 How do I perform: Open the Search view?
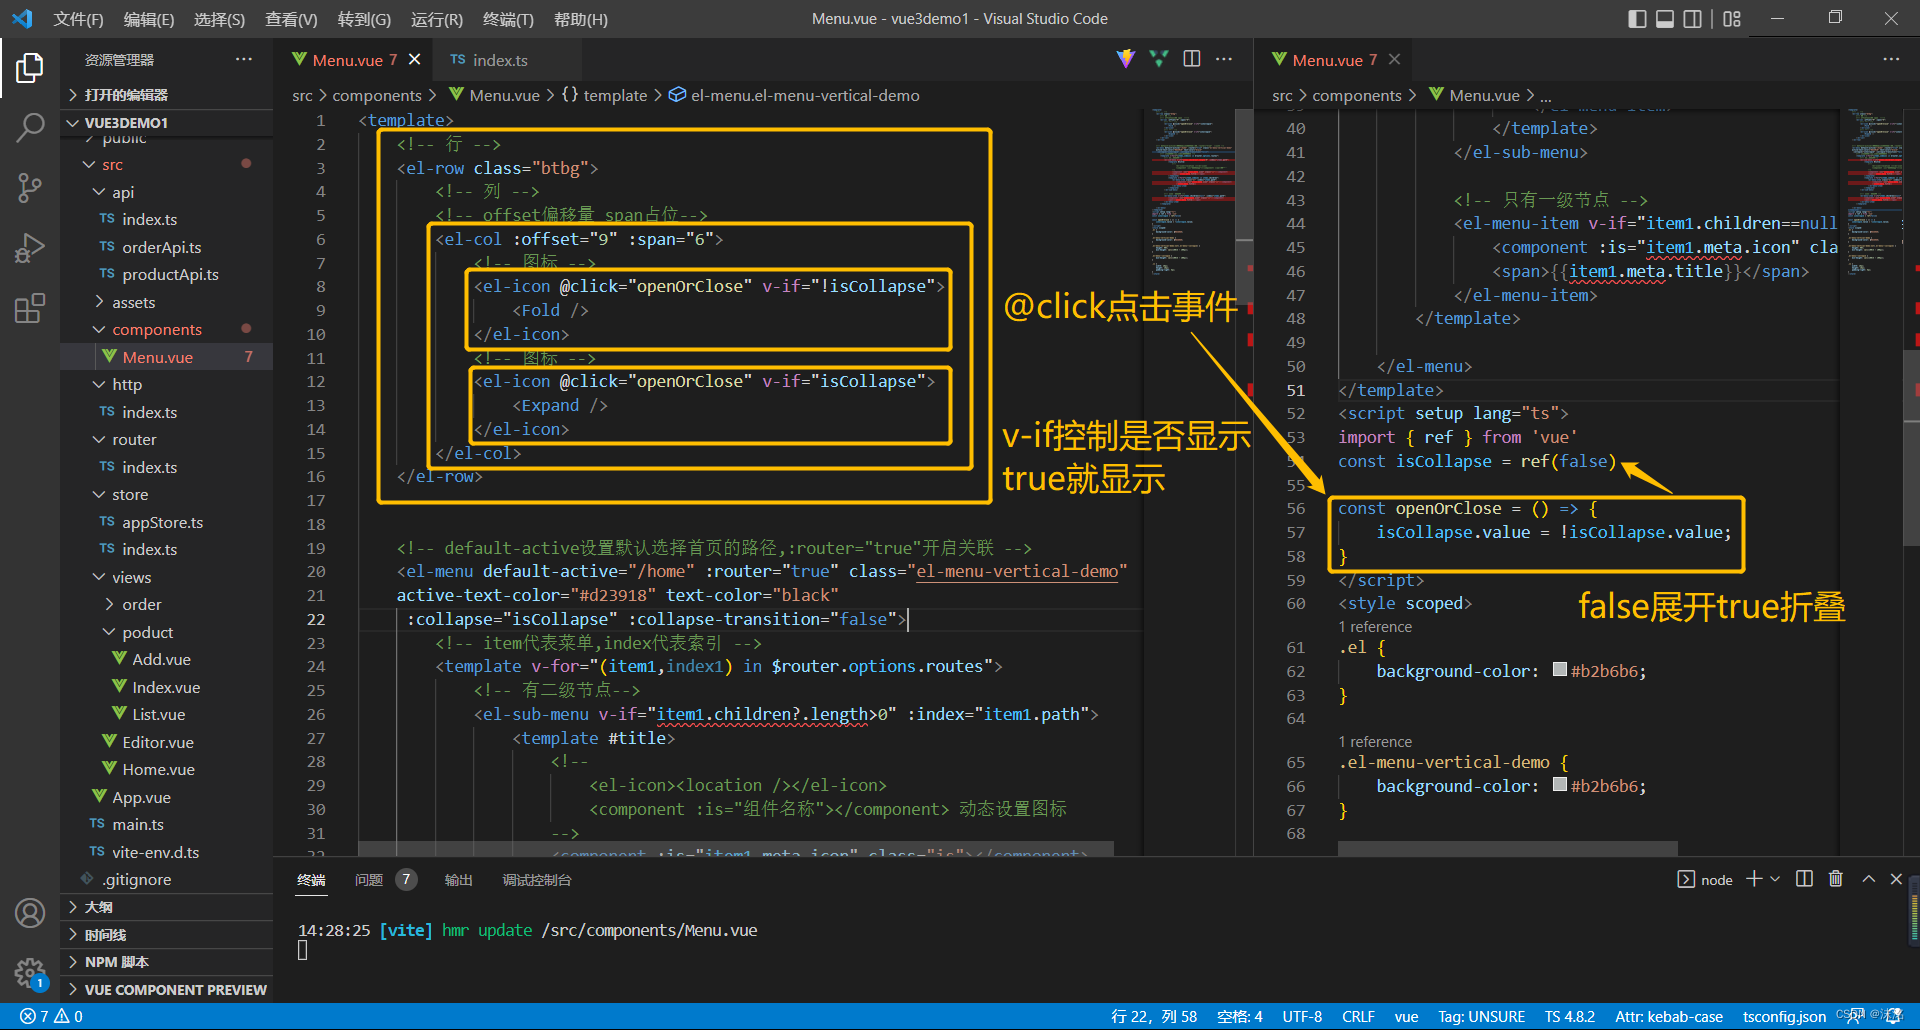coord(31,128)
